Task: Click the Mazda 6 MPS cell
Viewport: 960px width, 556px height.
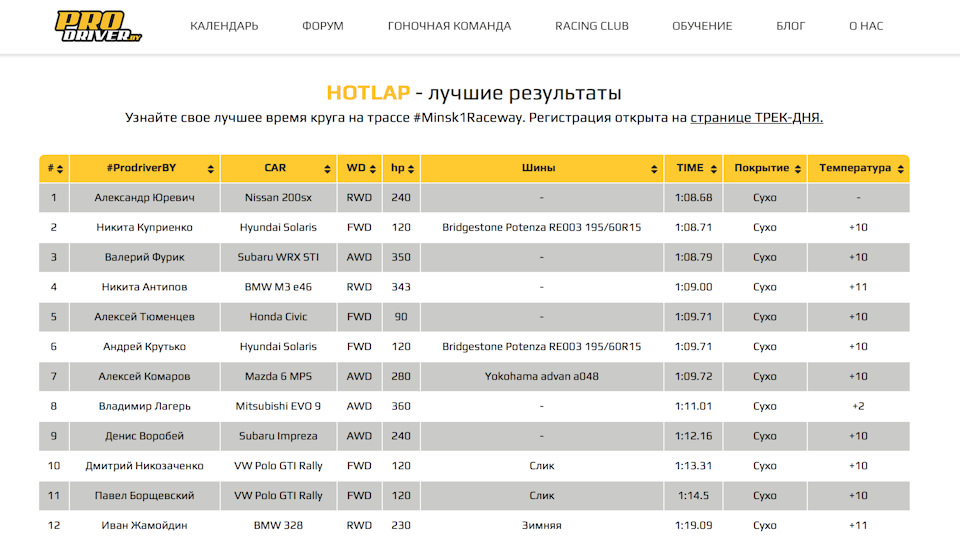Action: pyautogui.click(x=278, y=376)
